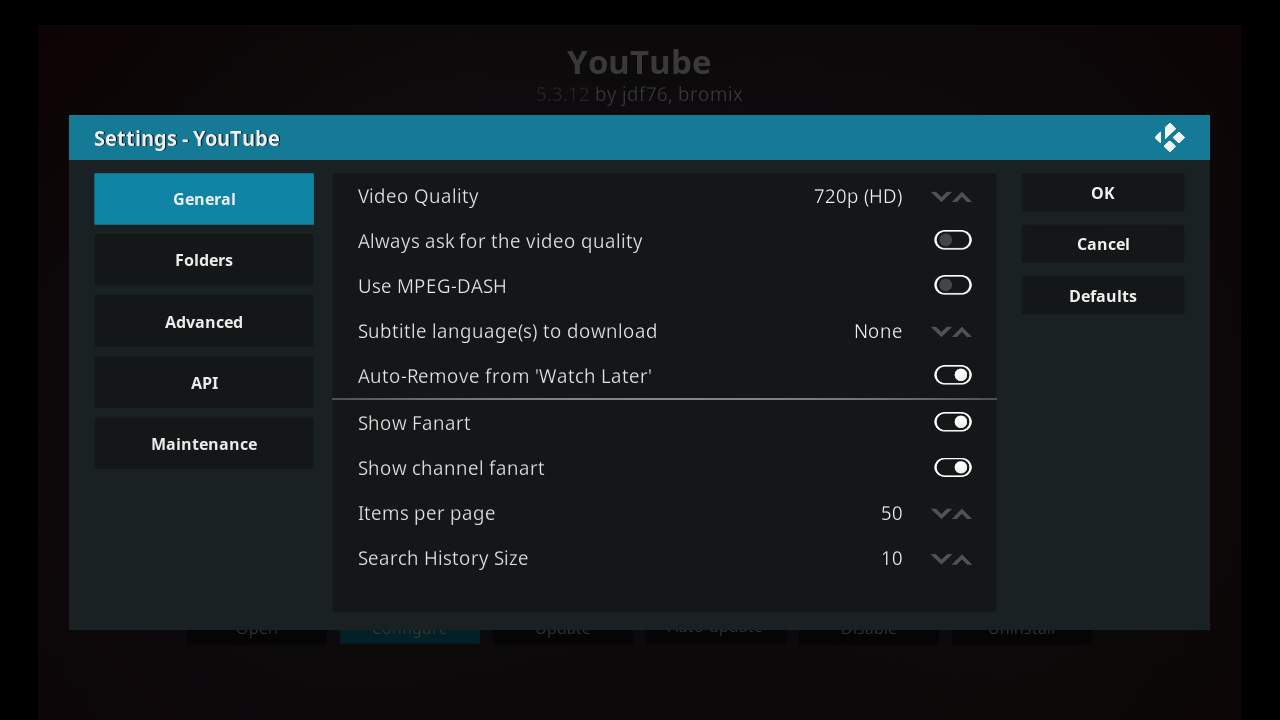
Task: Disable Auto-Remove from 'Watch Later'
Action: [x=952, y=374]
